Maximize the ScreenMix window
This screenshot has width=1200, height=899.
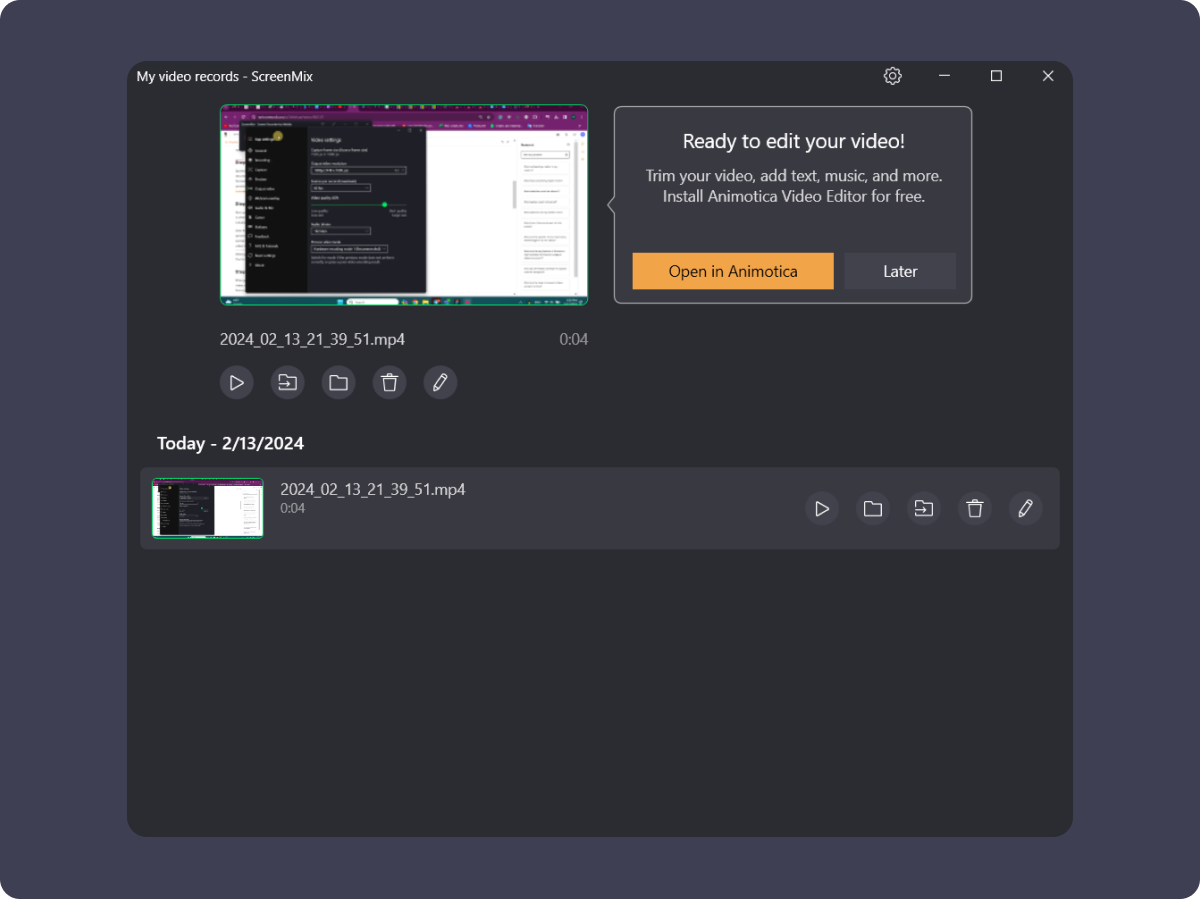[x=996, y=76]
